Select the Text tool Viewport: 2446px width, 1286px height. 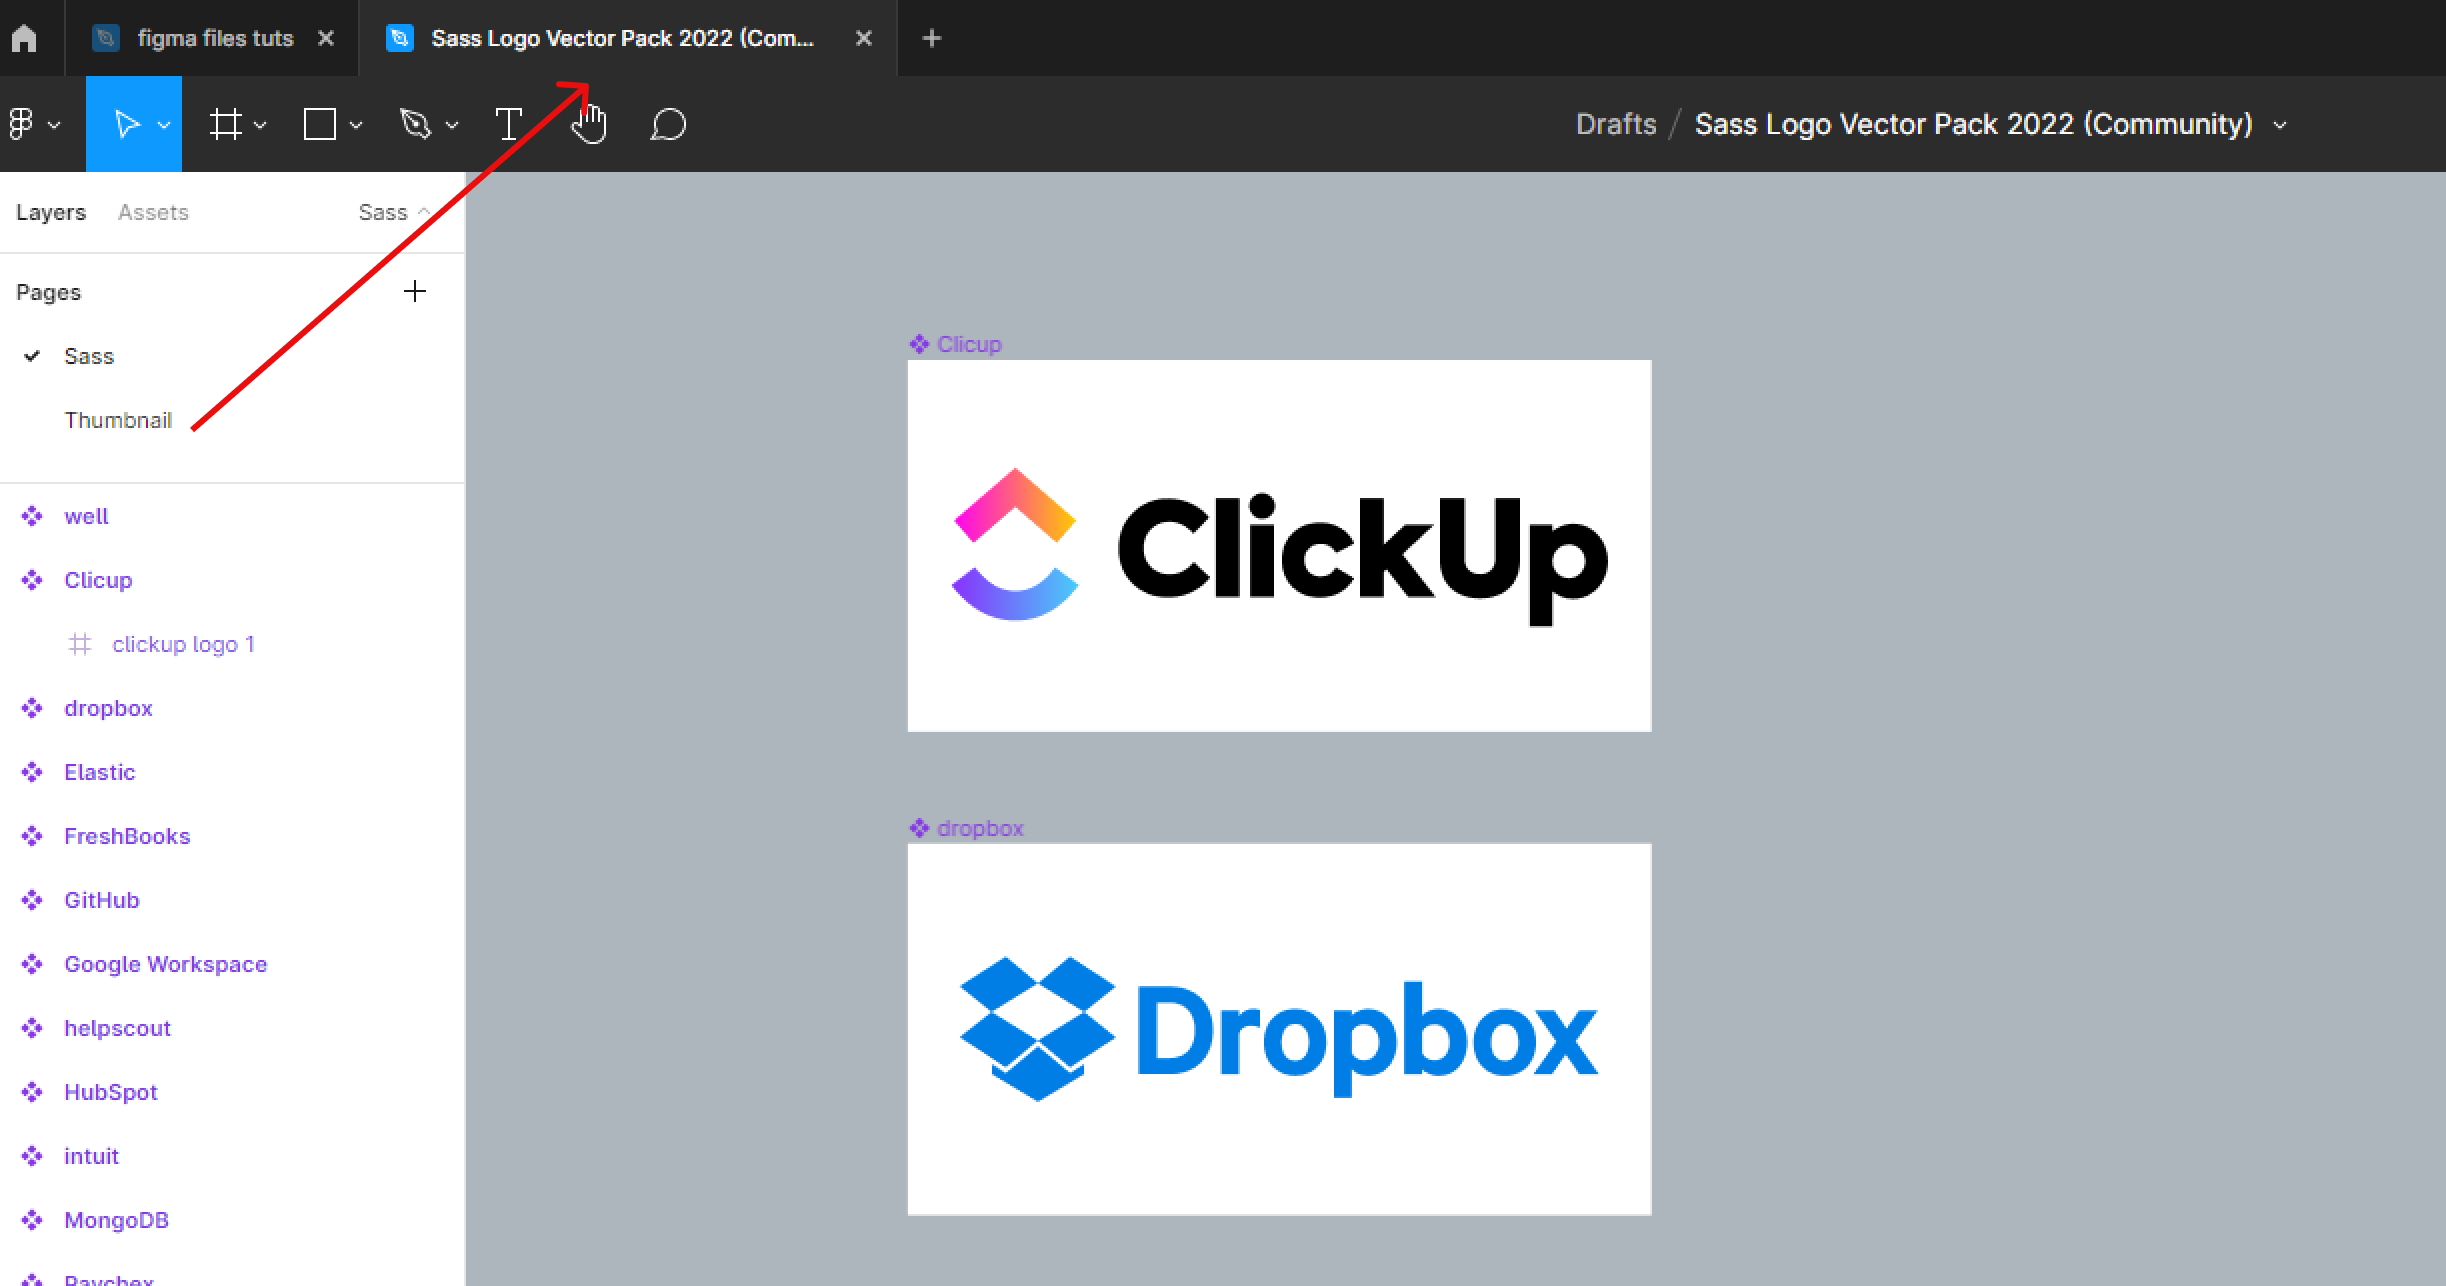click(x=509, y=123)
